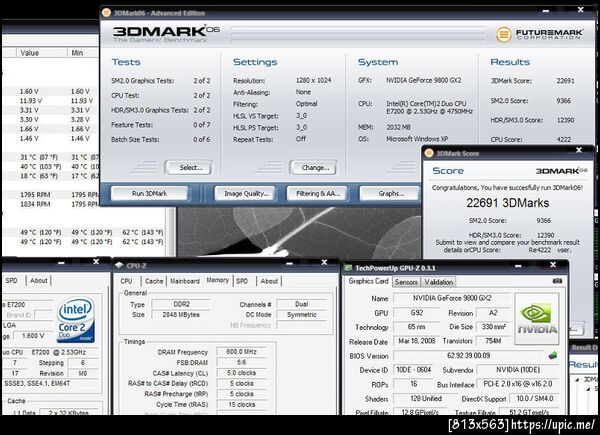Click the GPU-Z screenshot camera icon
Viewport: 600px width, 435px height.
click(x=558, y=281)
